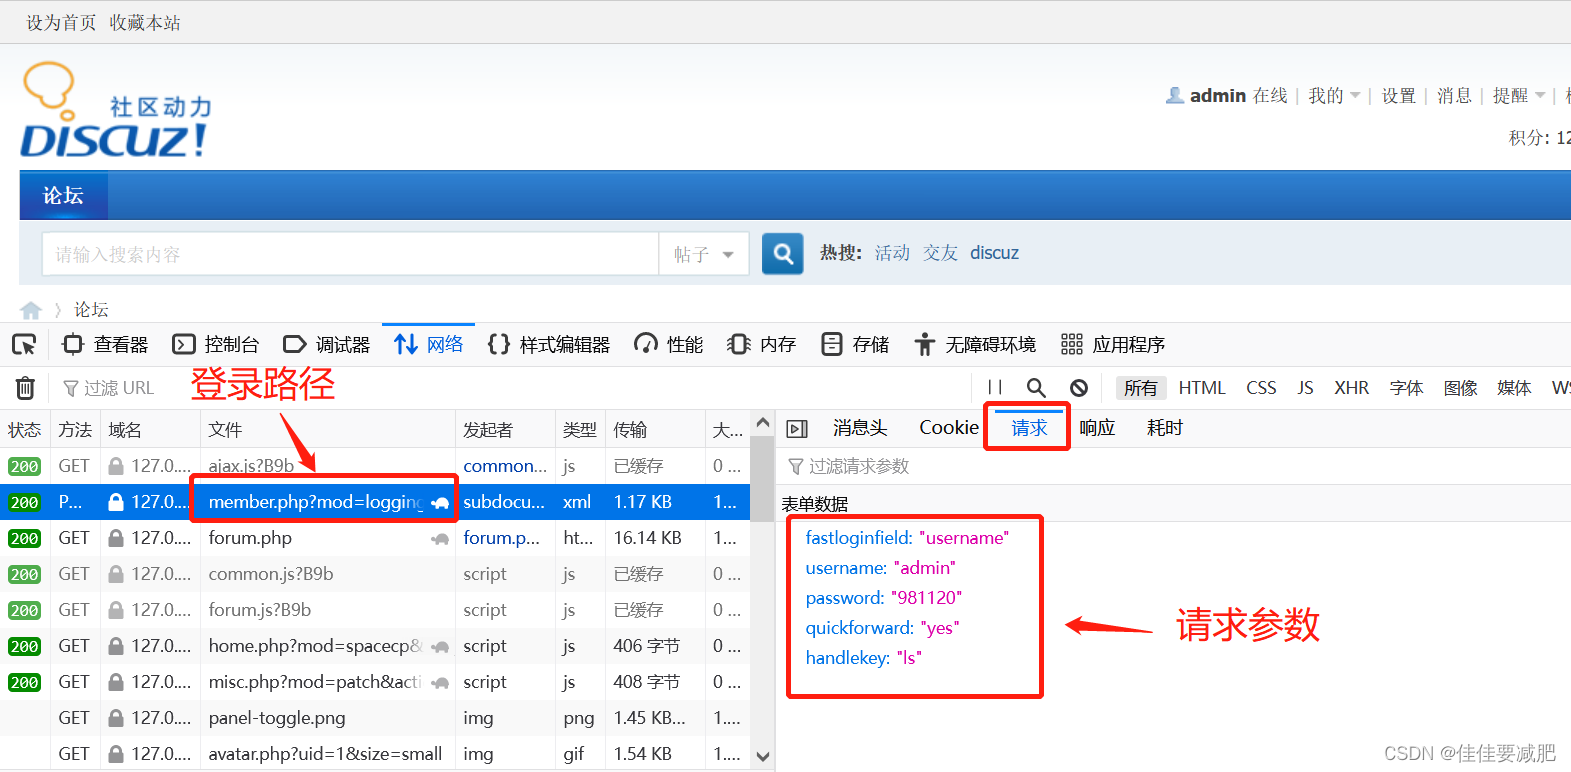Toggle the JS request filter
Viewport: 1571px width, 772px height.
coord(1305,388)
